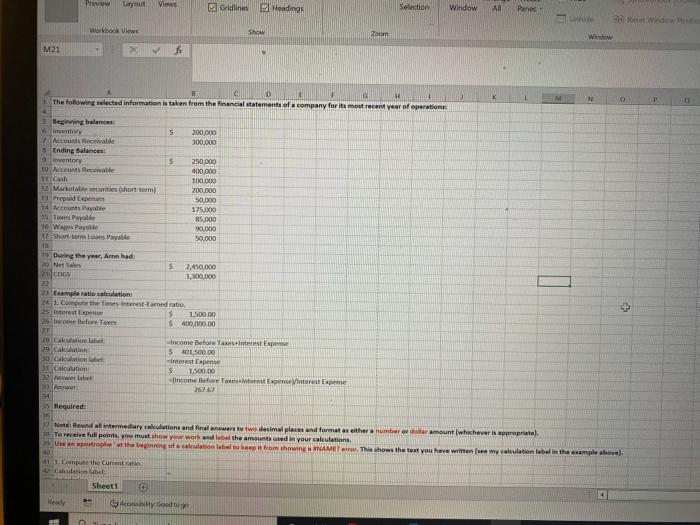Select column N header

(x=590, y=99)
